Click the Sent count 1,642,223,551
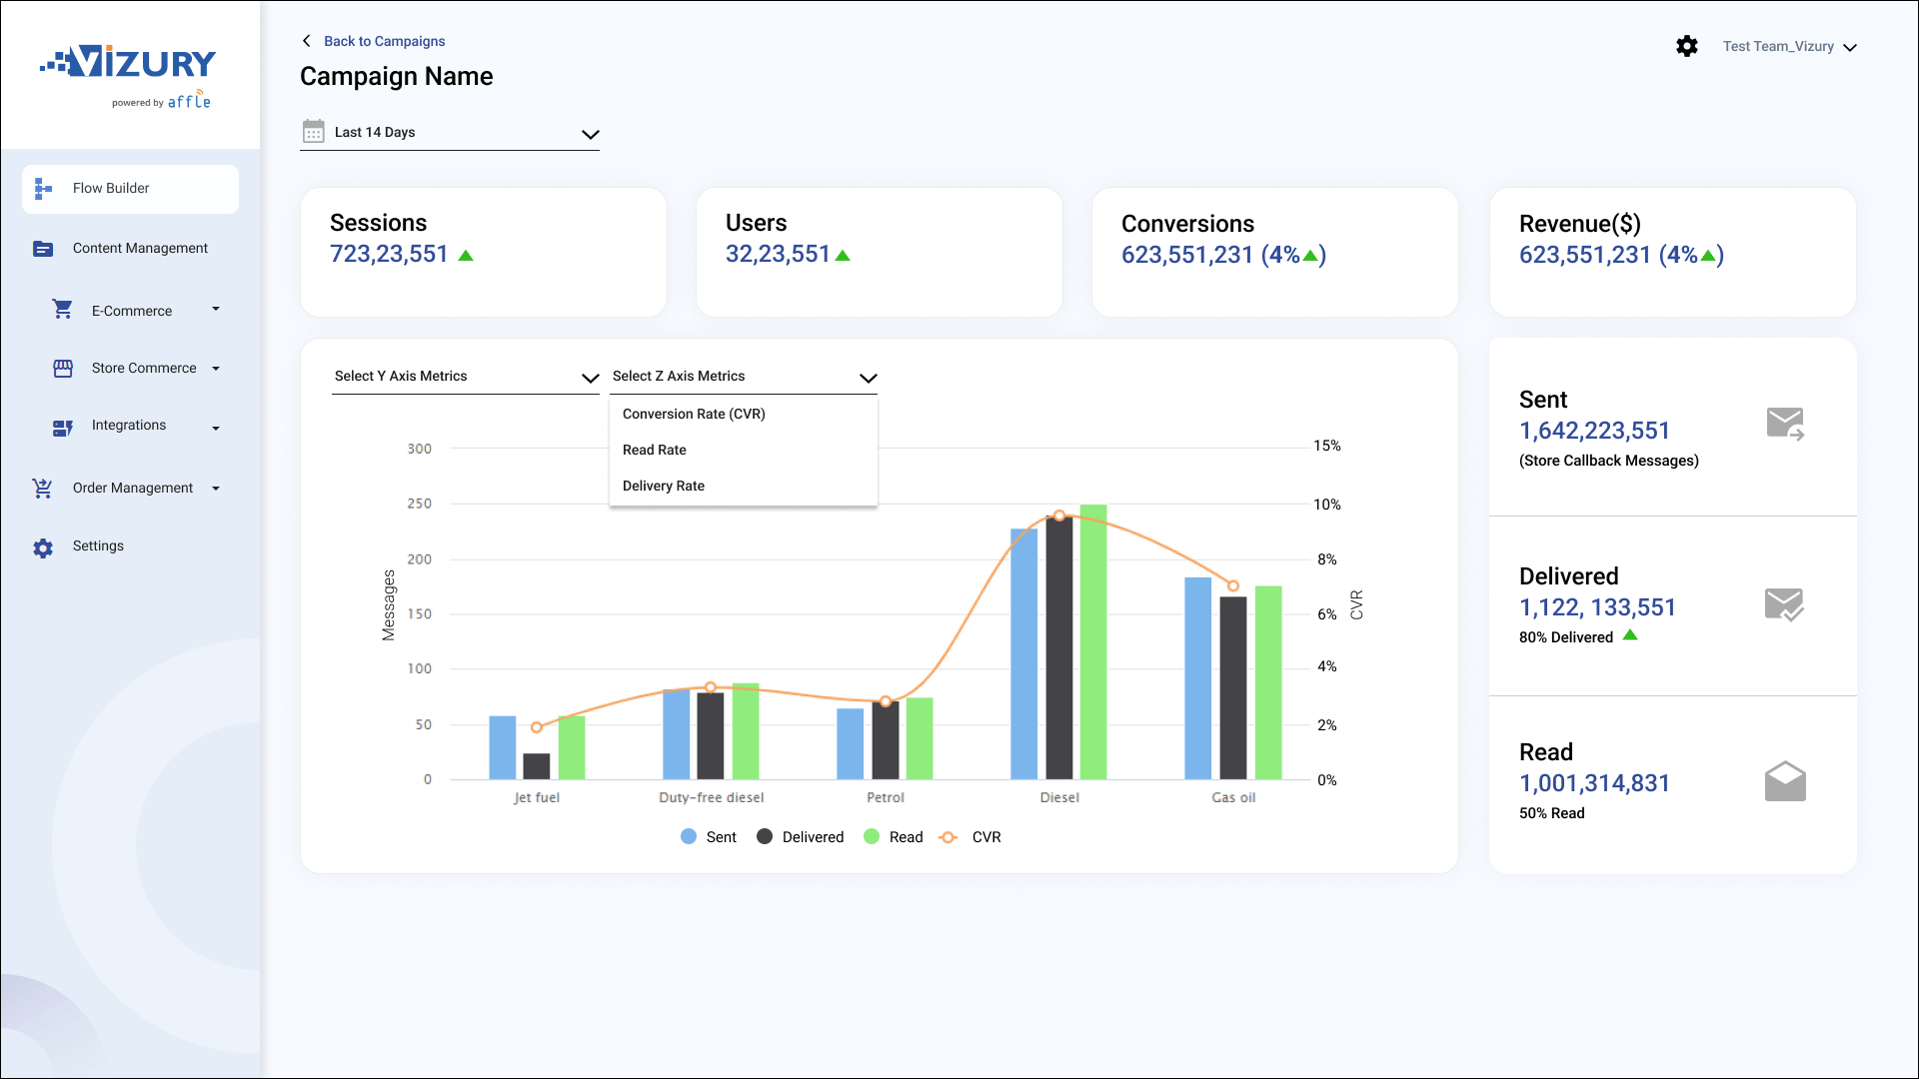The width and height of the screenshot is (1919, 1079). coord(1594,431)
